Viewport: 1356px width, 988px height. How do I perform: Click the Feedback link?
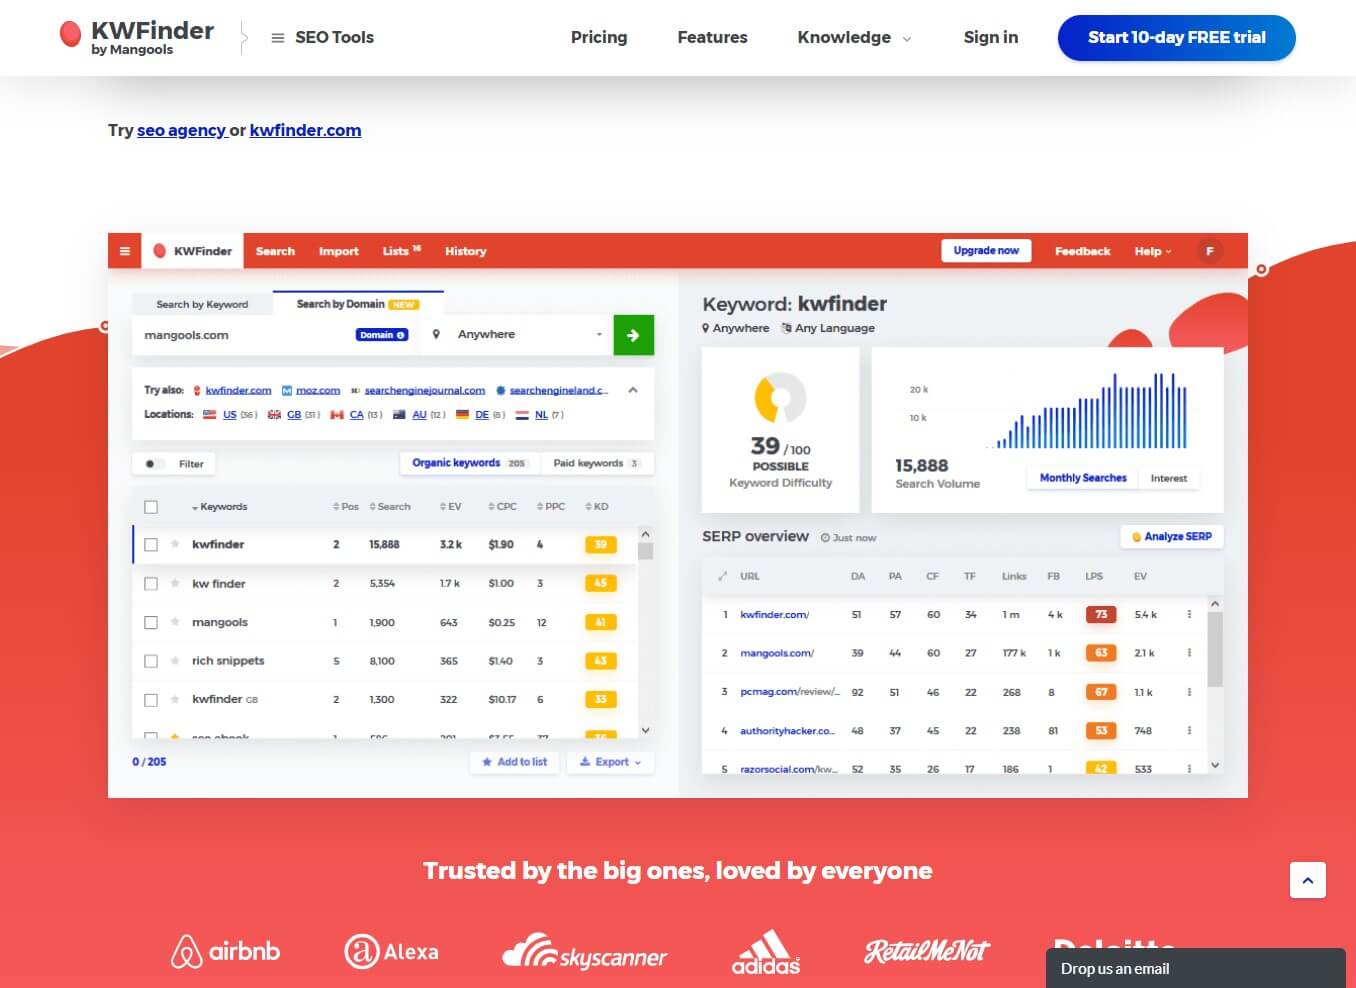1082,251
